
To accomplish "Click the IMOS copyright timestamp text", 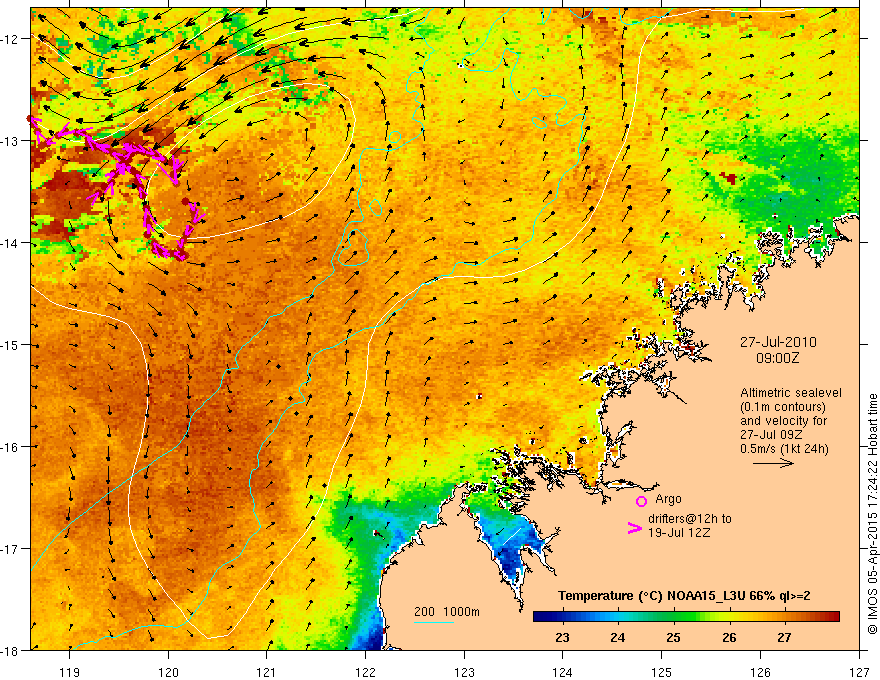I will point(872,512).
